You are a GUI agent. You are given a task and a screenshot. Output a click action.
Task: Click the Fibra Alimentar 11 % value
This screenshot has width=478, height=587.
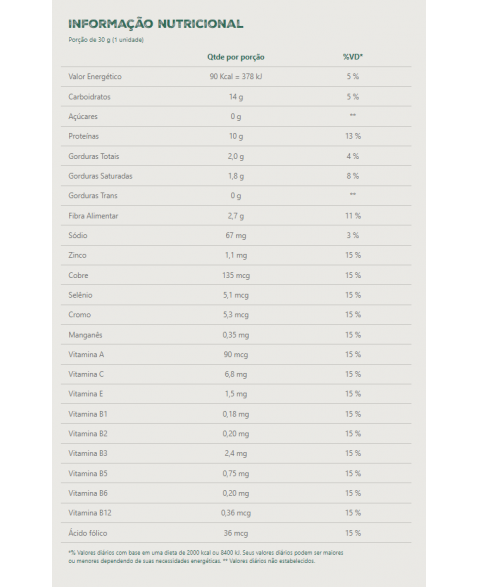click(x=353, y=216)
